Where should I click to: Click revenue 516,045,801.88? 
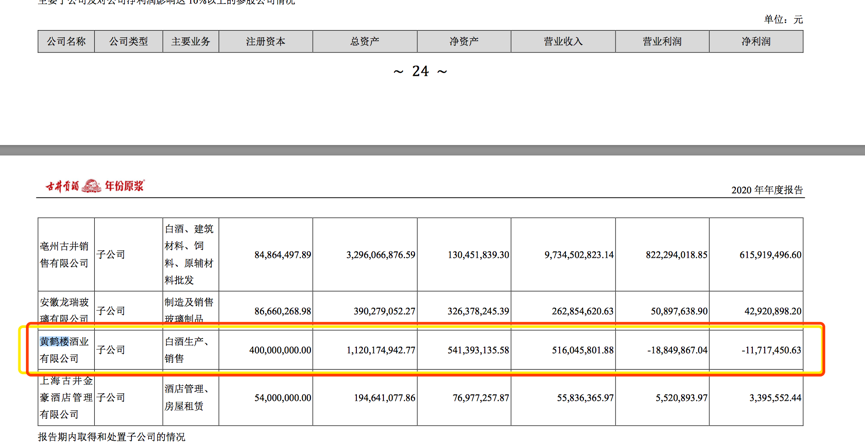click(x=583, y=351)
